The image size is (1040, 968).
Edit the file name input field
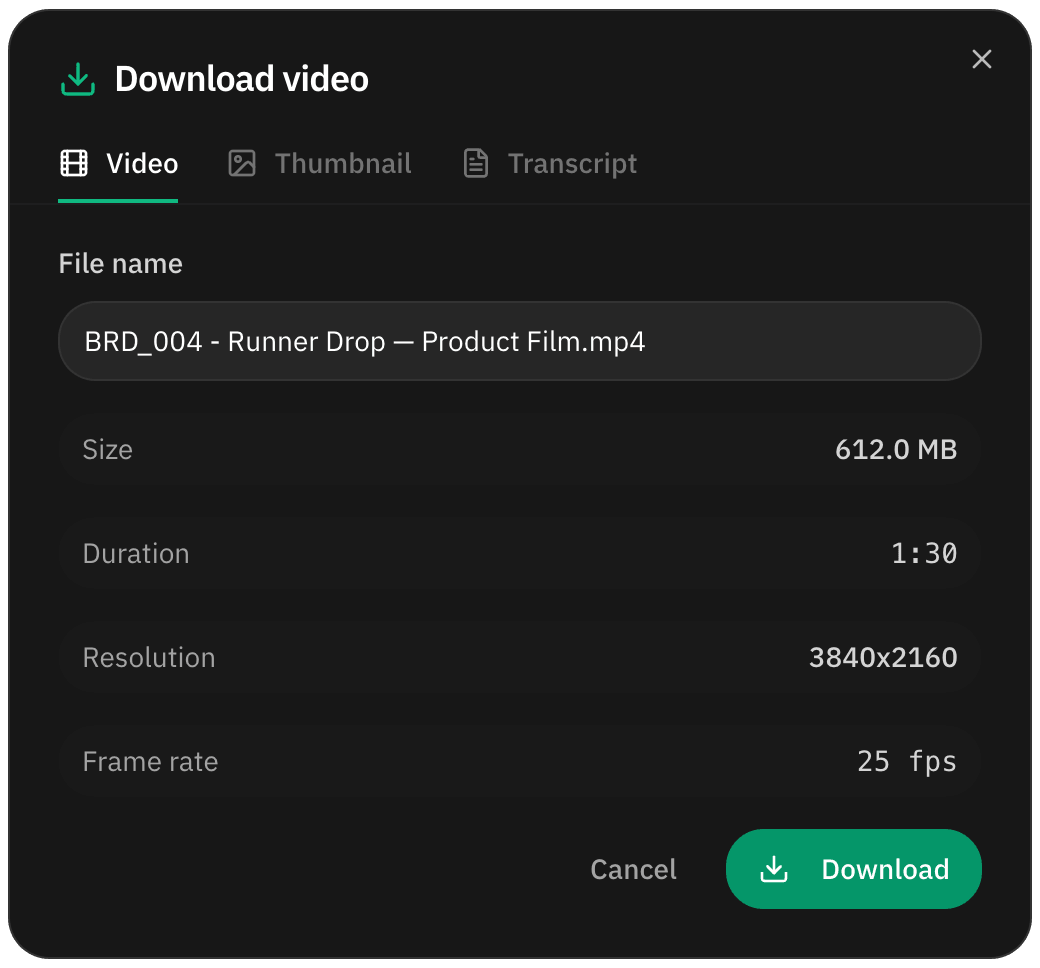pyautogui.click(x=520, y=341)
